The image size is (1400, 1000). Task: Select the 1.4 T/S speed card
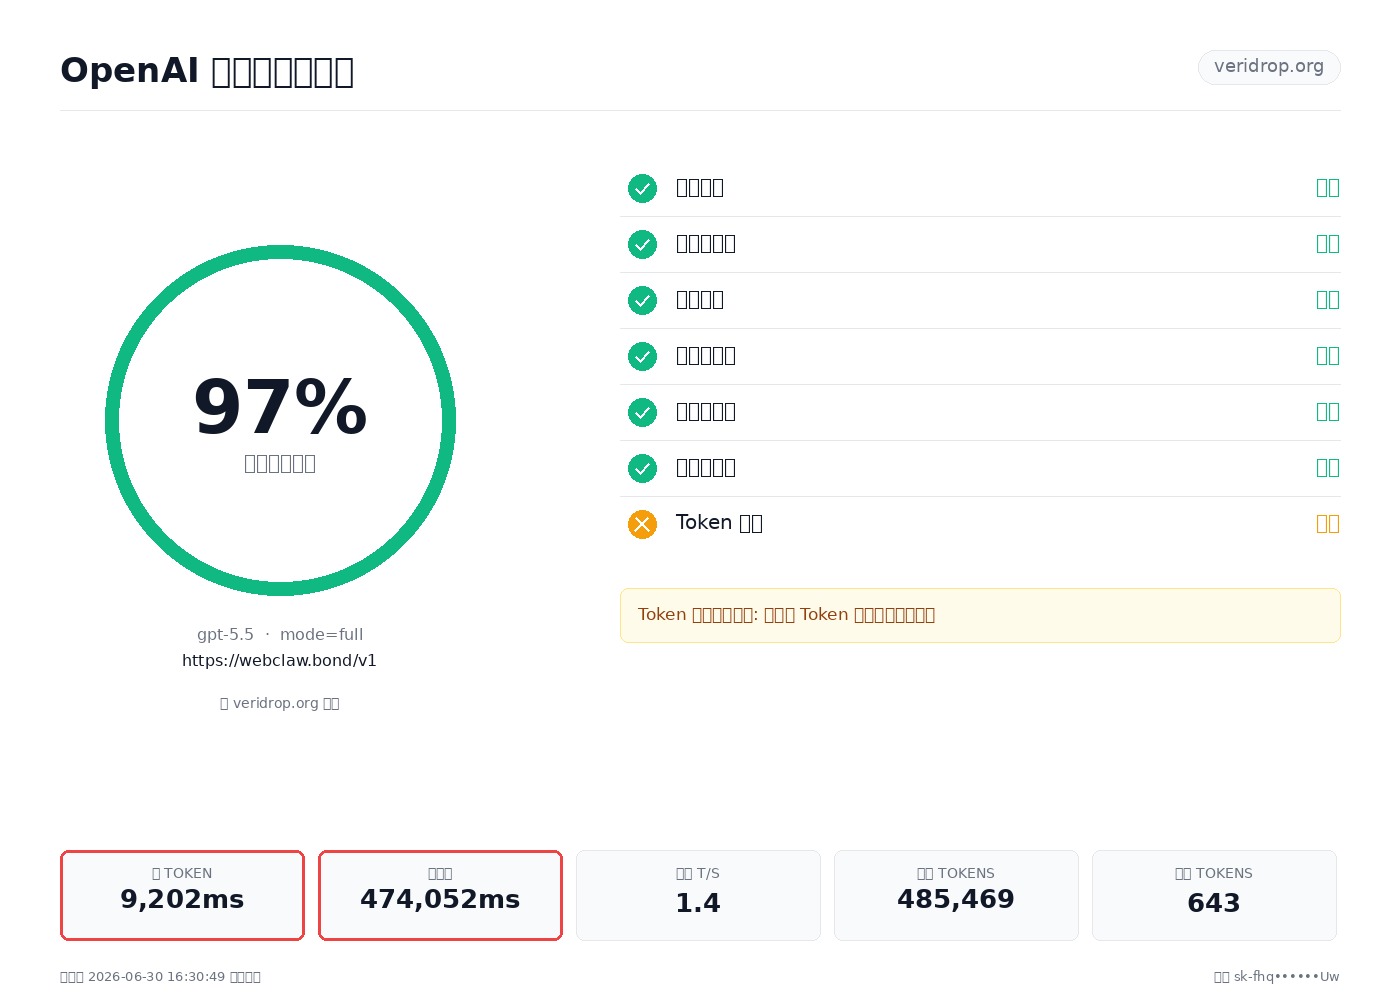698,895
